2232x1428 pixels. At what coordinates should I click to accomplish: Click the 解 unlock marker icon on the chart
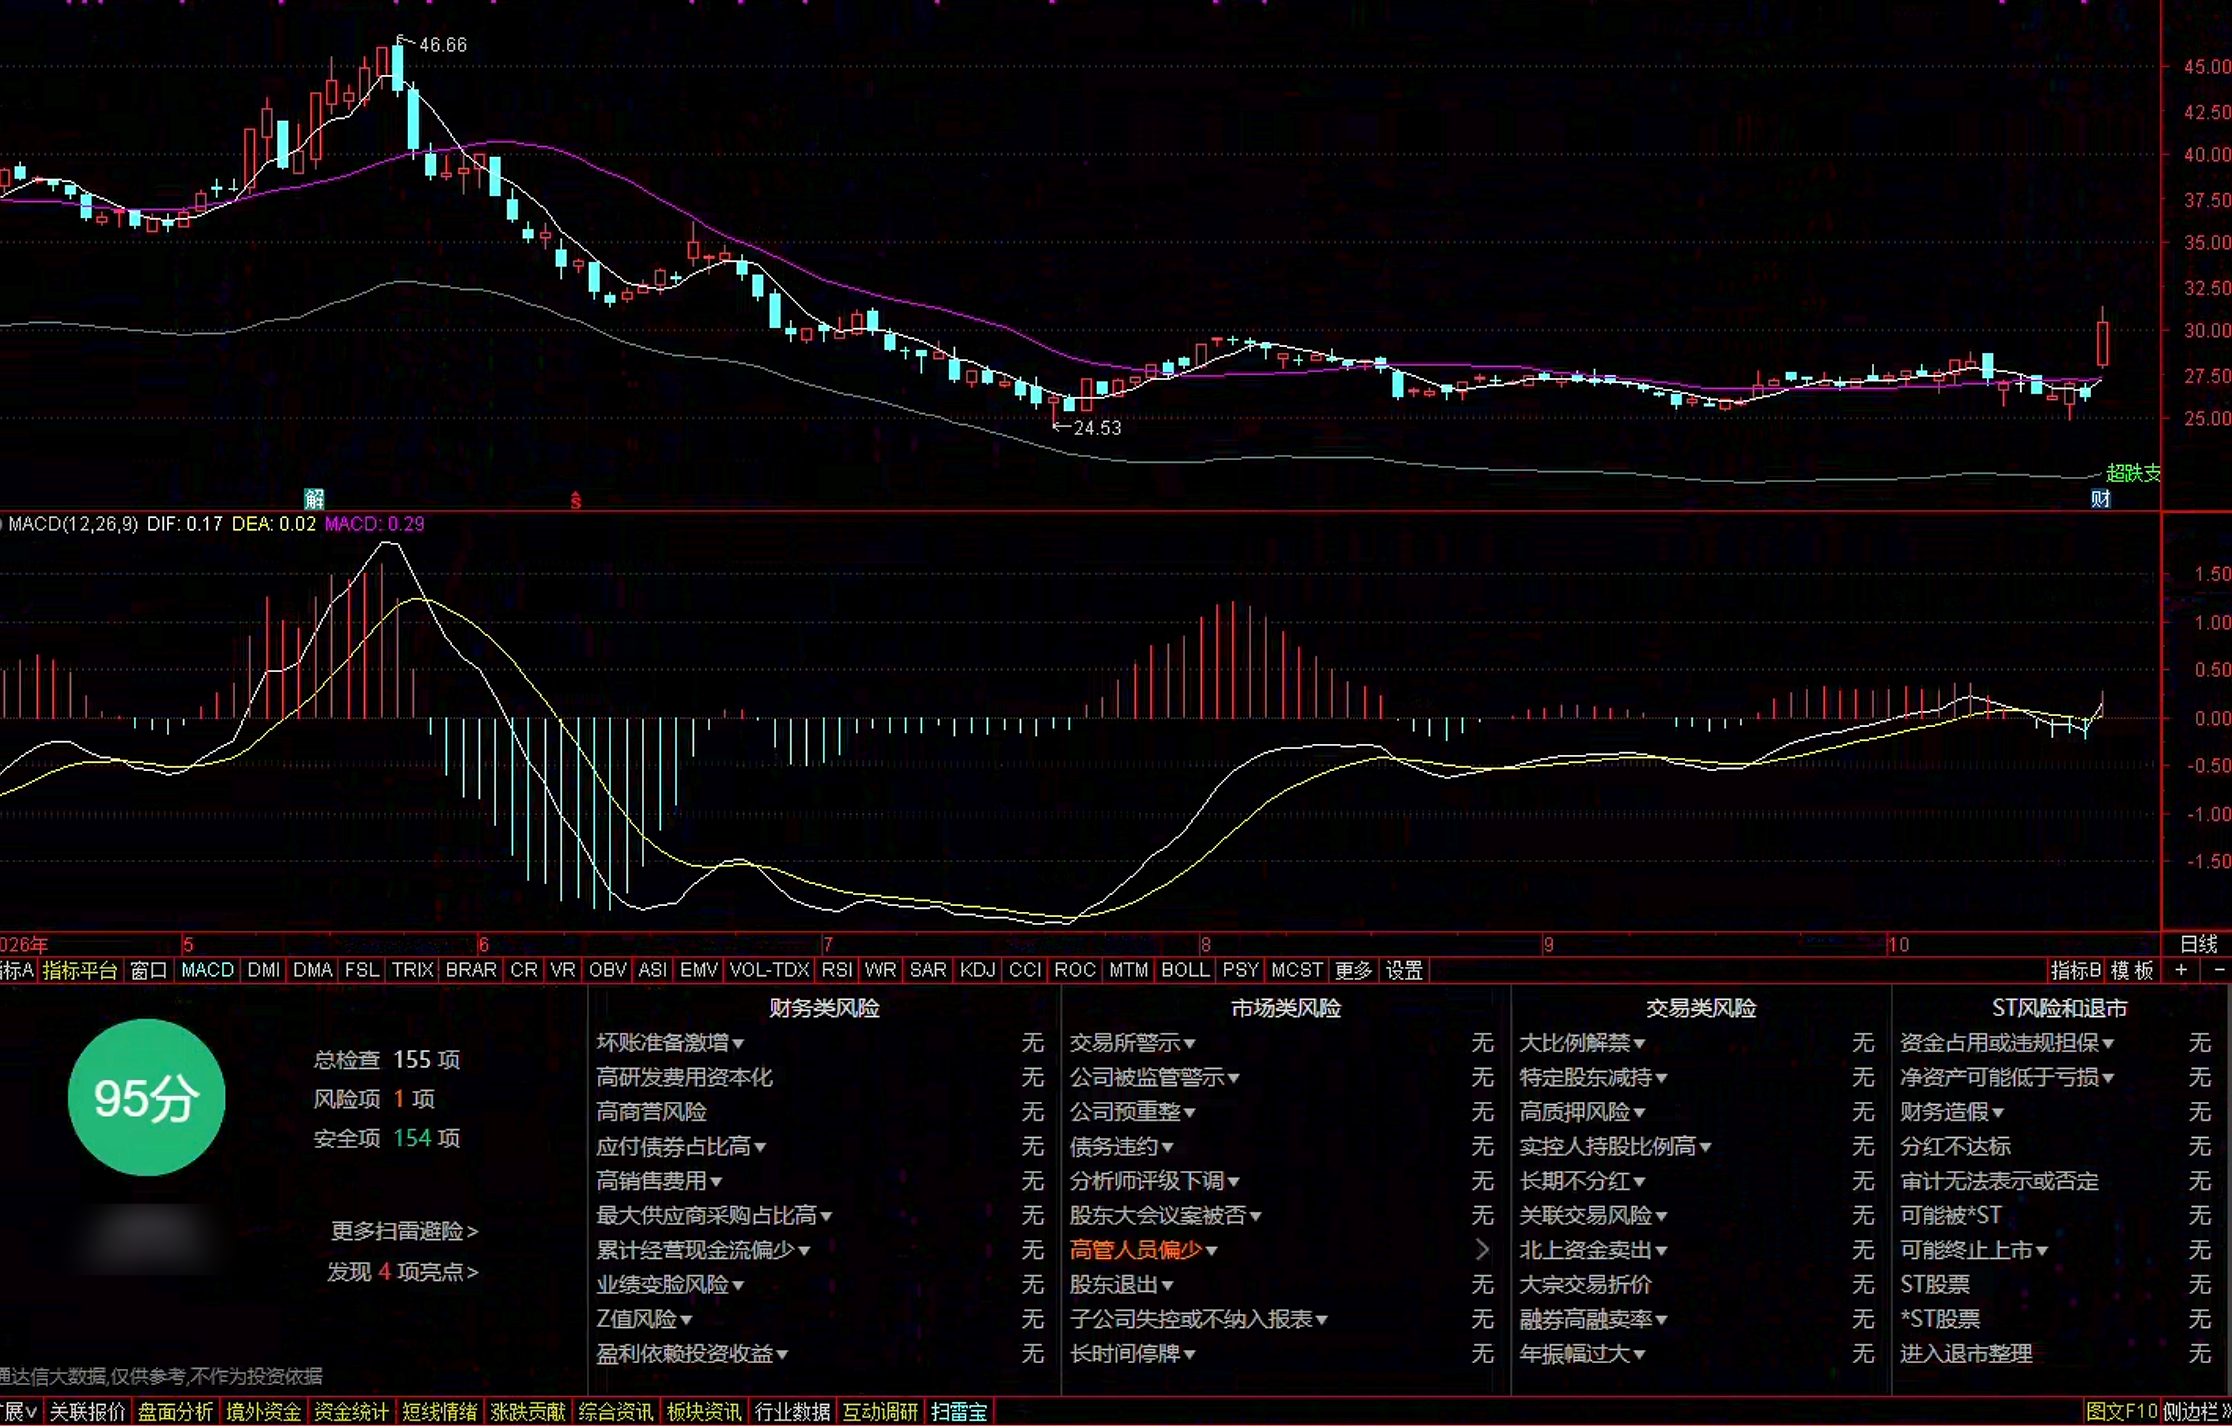314,498
